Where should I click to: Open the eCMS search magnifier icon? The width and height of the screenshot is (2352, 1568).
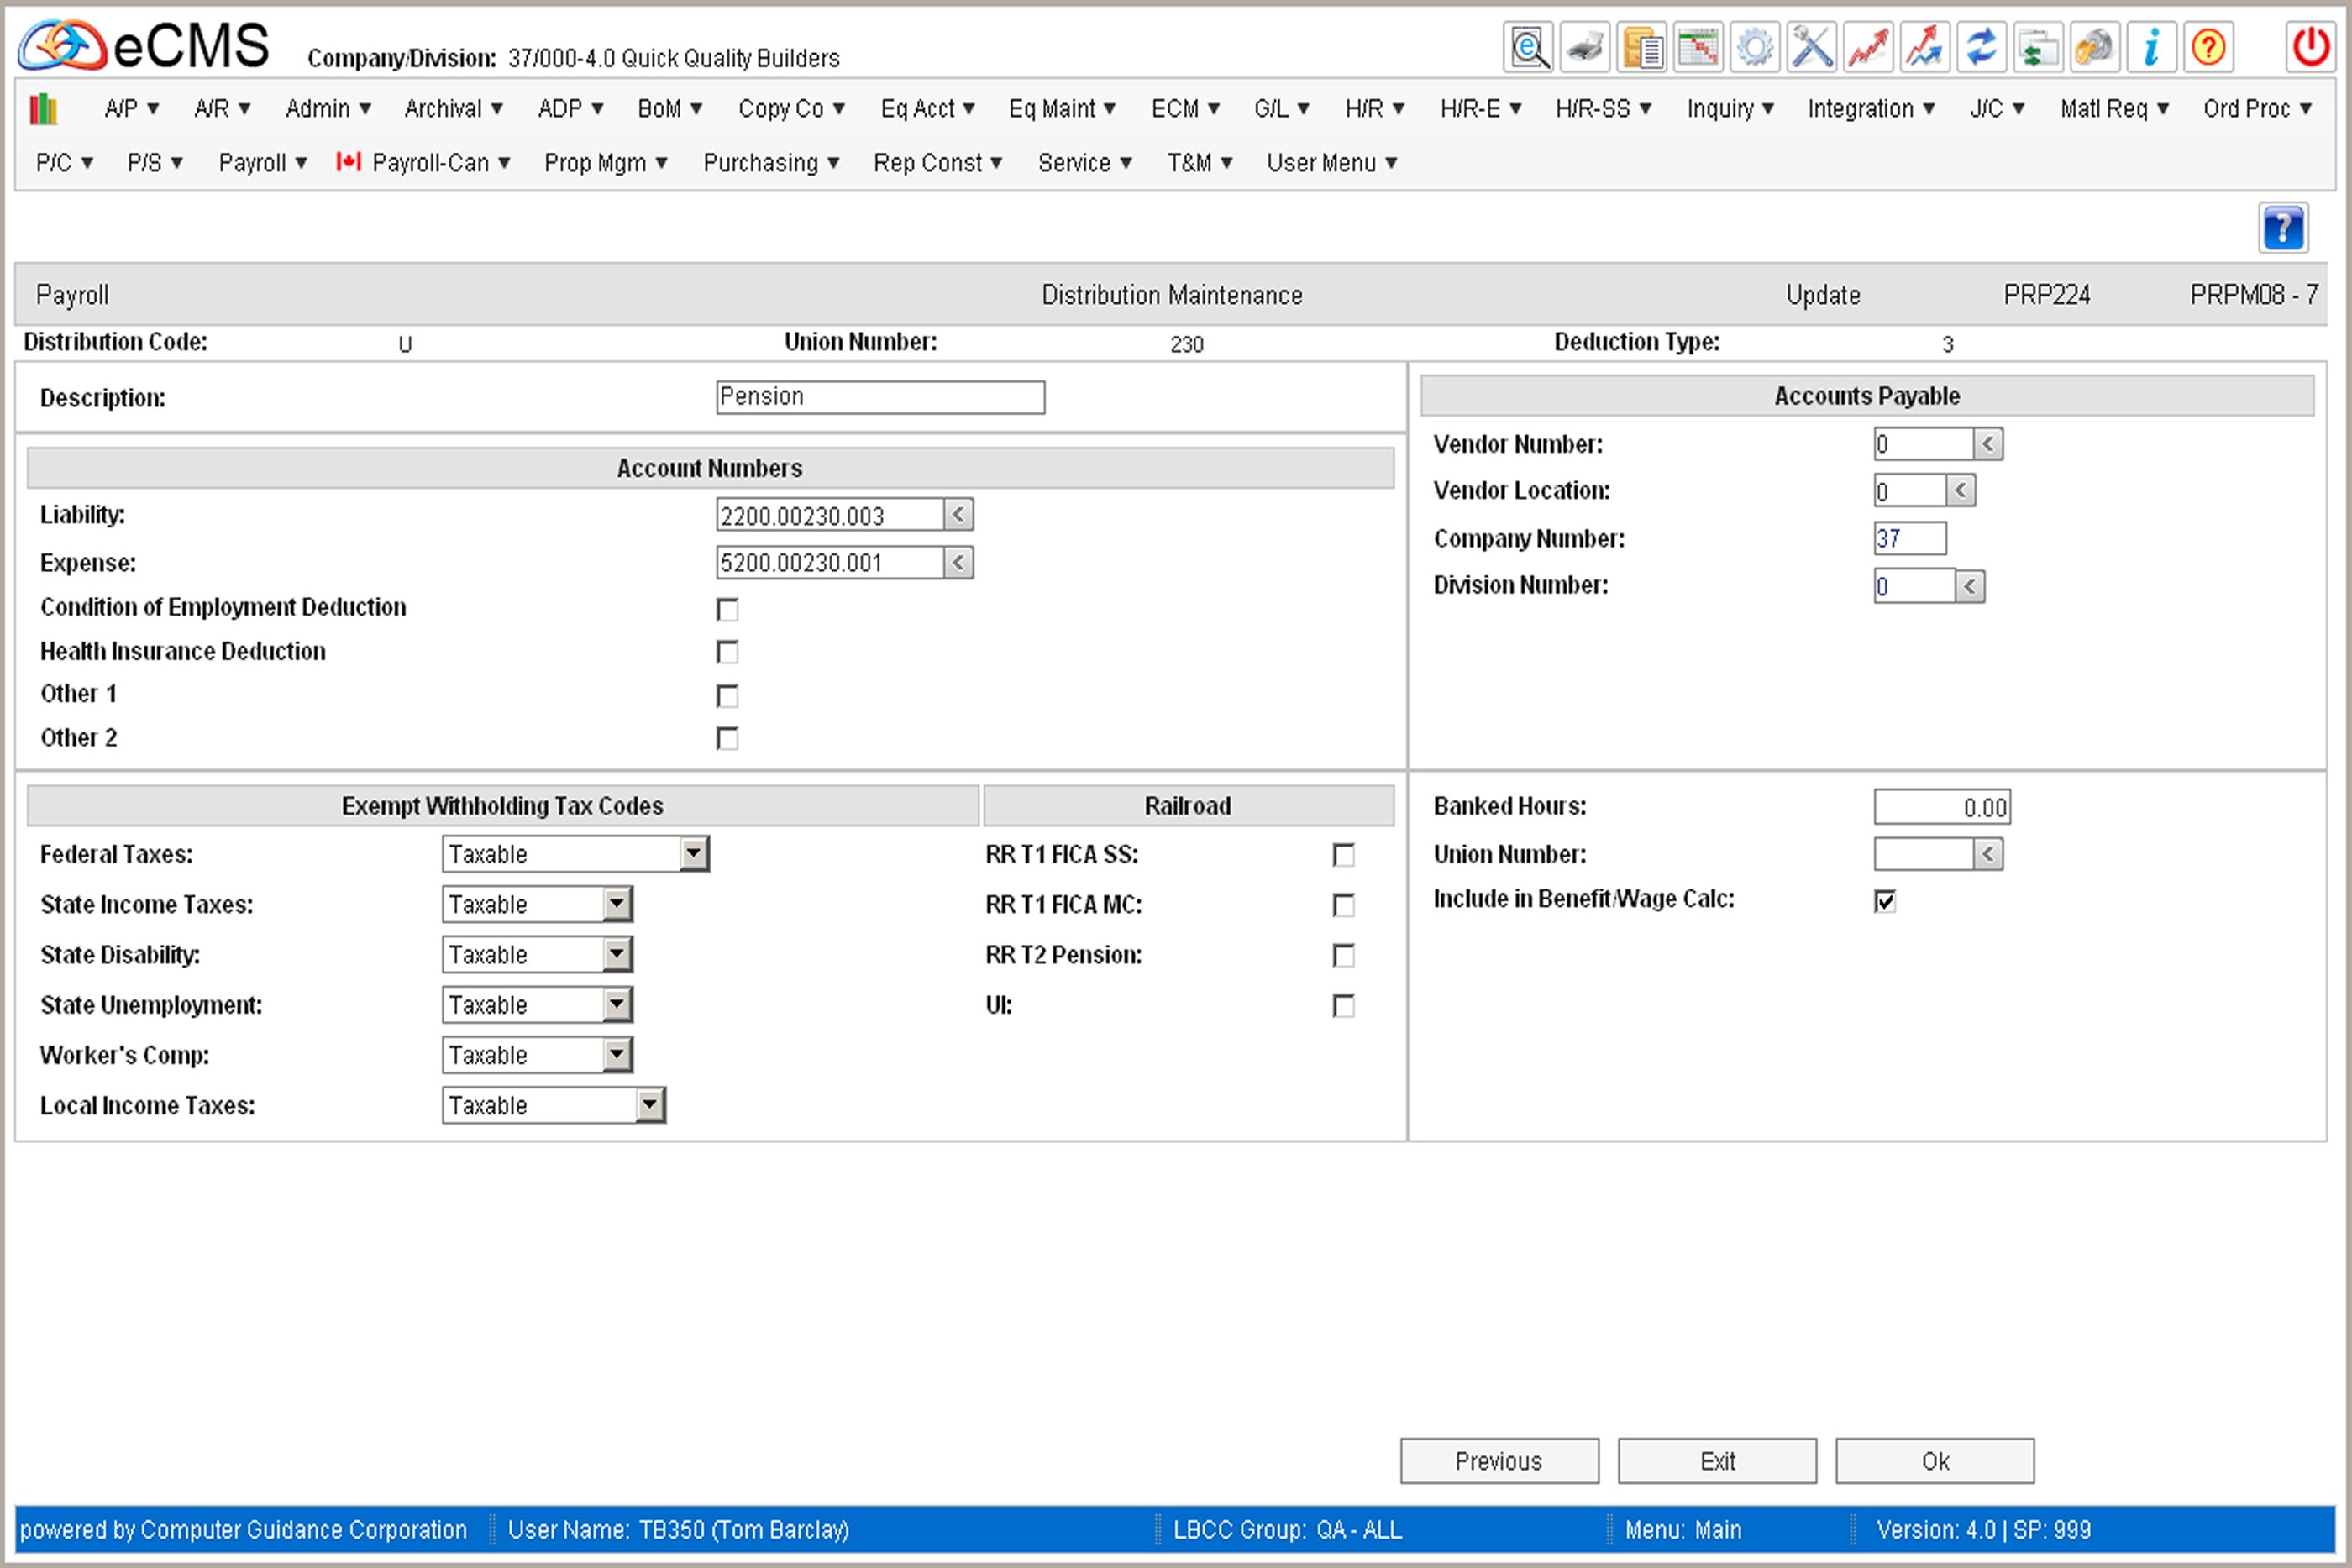tap(1528, 47)
